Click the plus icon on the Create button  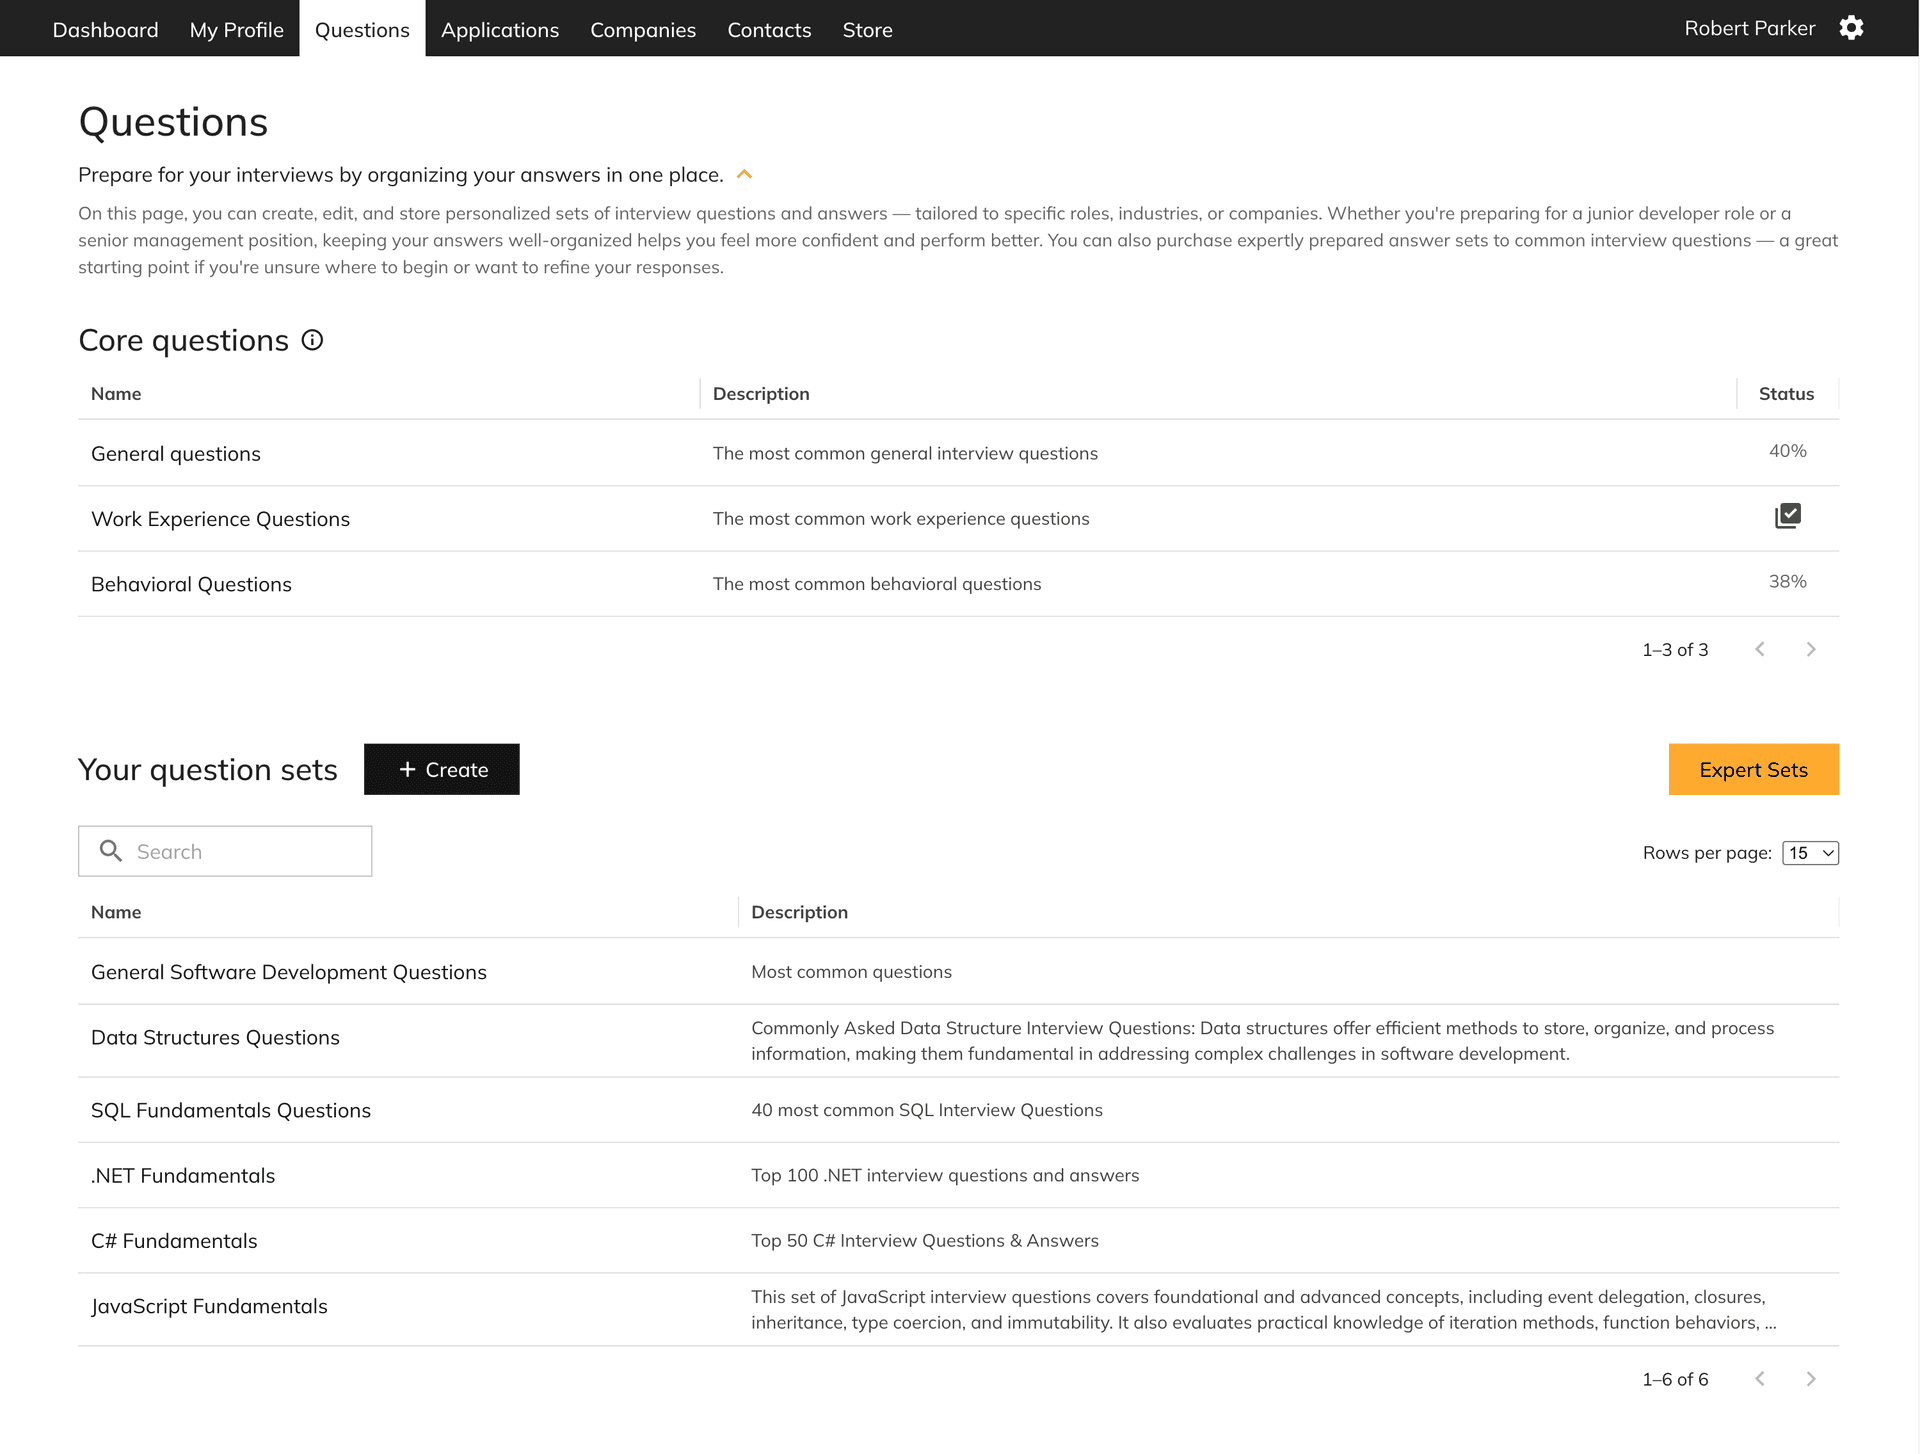coord(407,769)
